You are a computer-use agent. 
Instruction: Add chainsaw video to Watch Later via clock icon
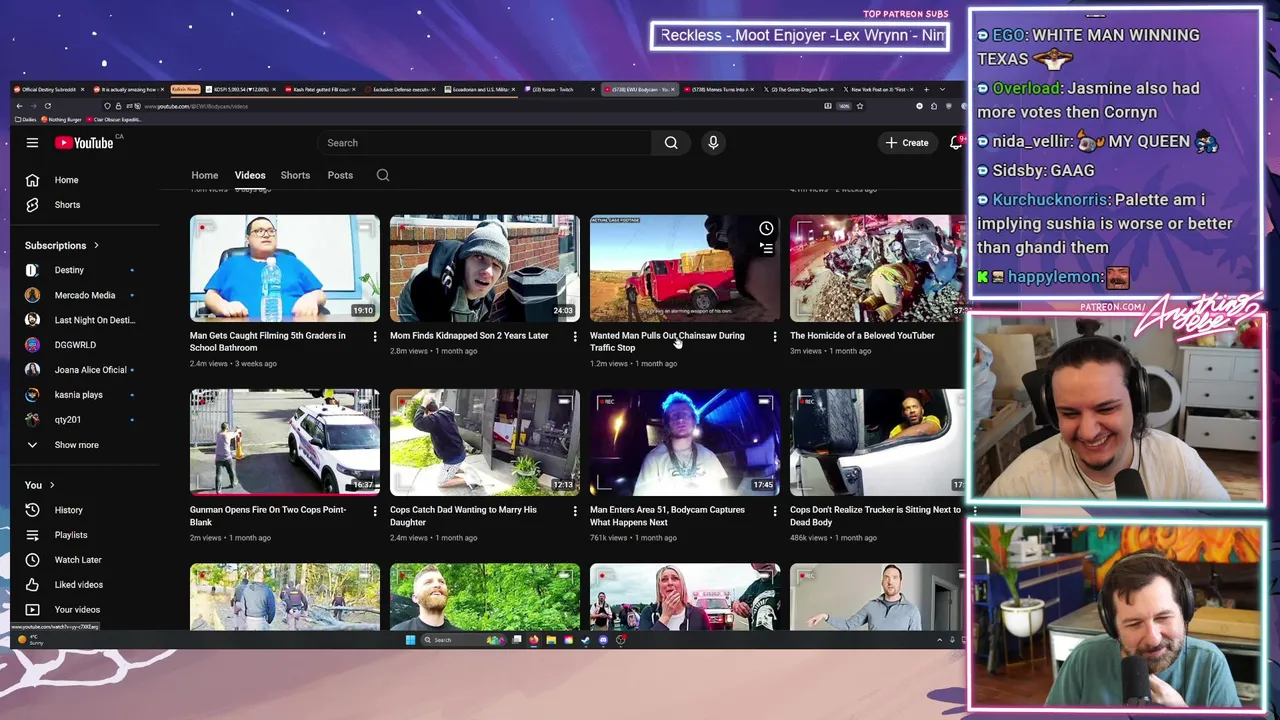[x=766, y=229]
